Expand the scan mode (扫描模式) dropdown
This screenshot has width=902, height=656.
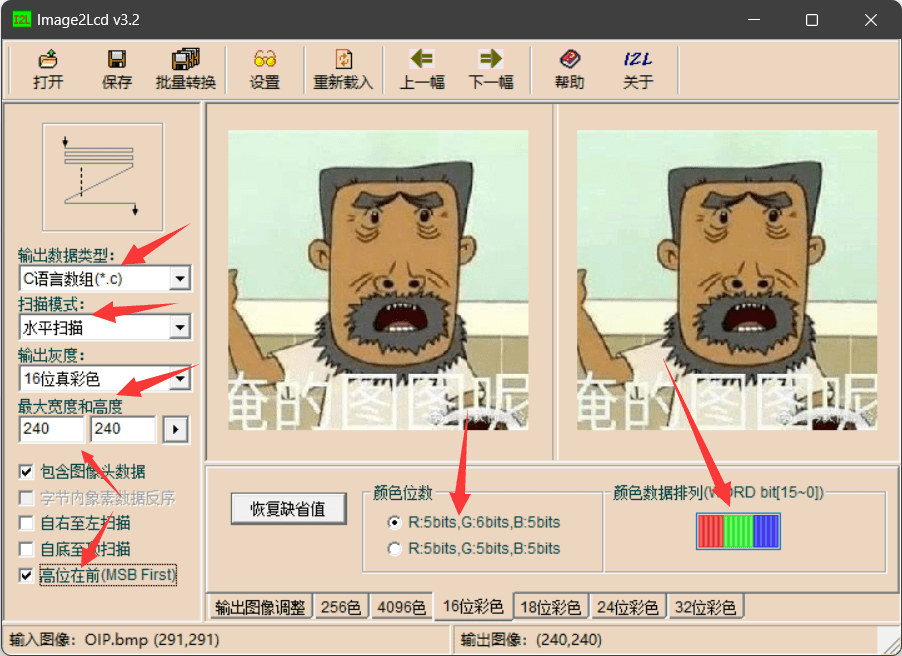(180, 327)
